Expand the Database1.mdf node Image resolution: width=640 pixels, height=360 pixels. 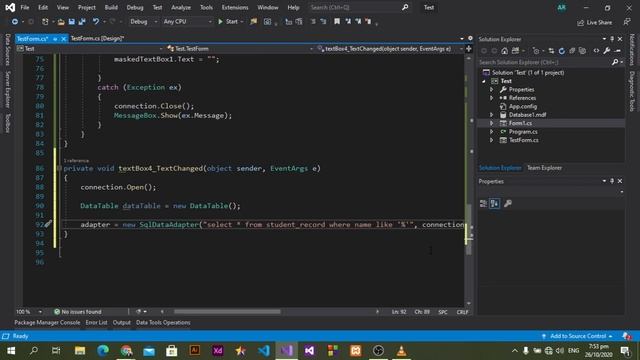click(491, 115)
